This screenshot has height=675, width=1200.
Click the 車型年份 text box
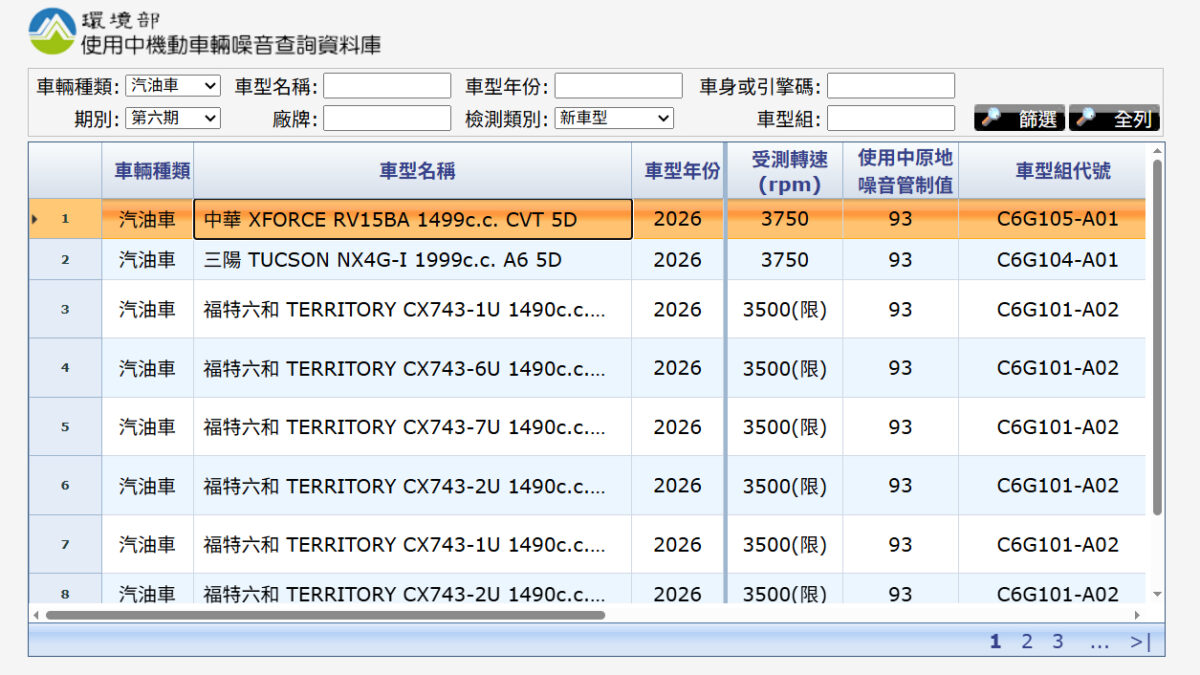(618, 86)
